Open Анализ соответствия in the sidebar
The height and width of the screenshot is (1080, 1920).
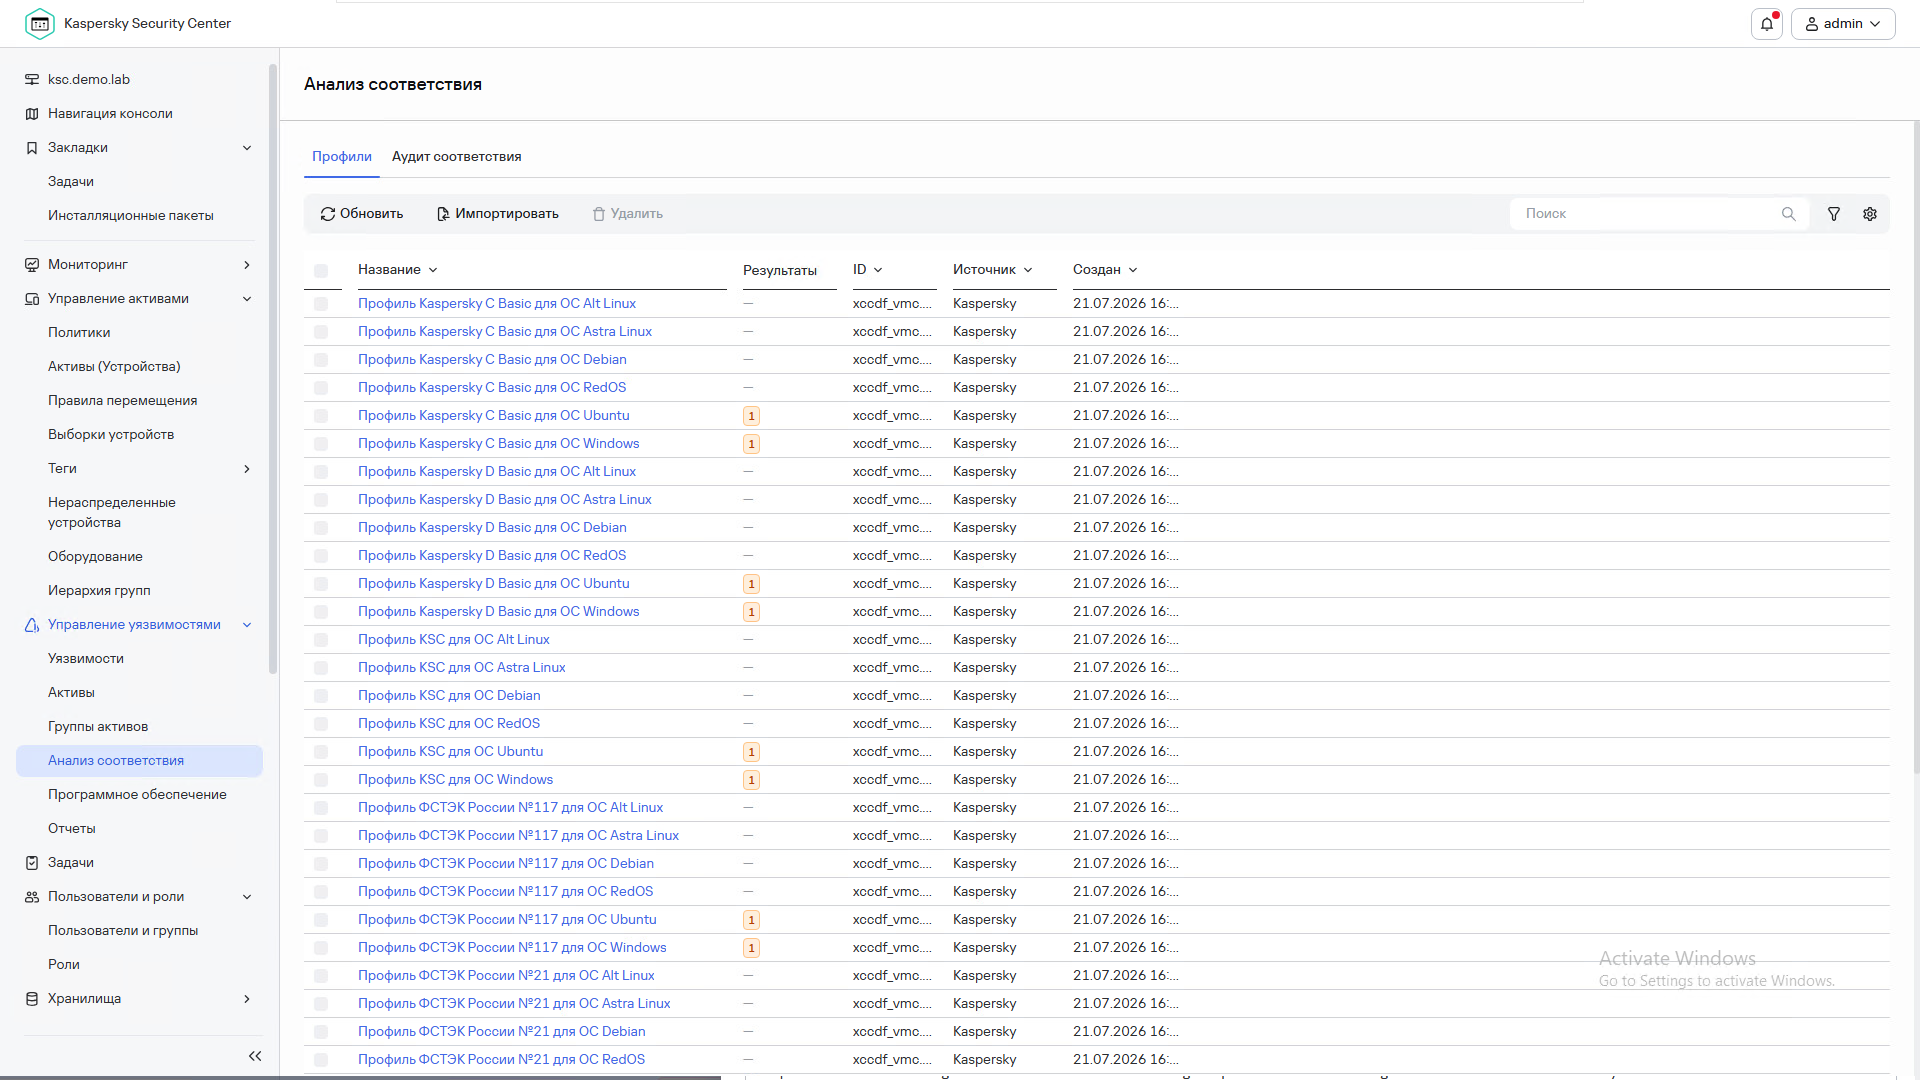139,761
